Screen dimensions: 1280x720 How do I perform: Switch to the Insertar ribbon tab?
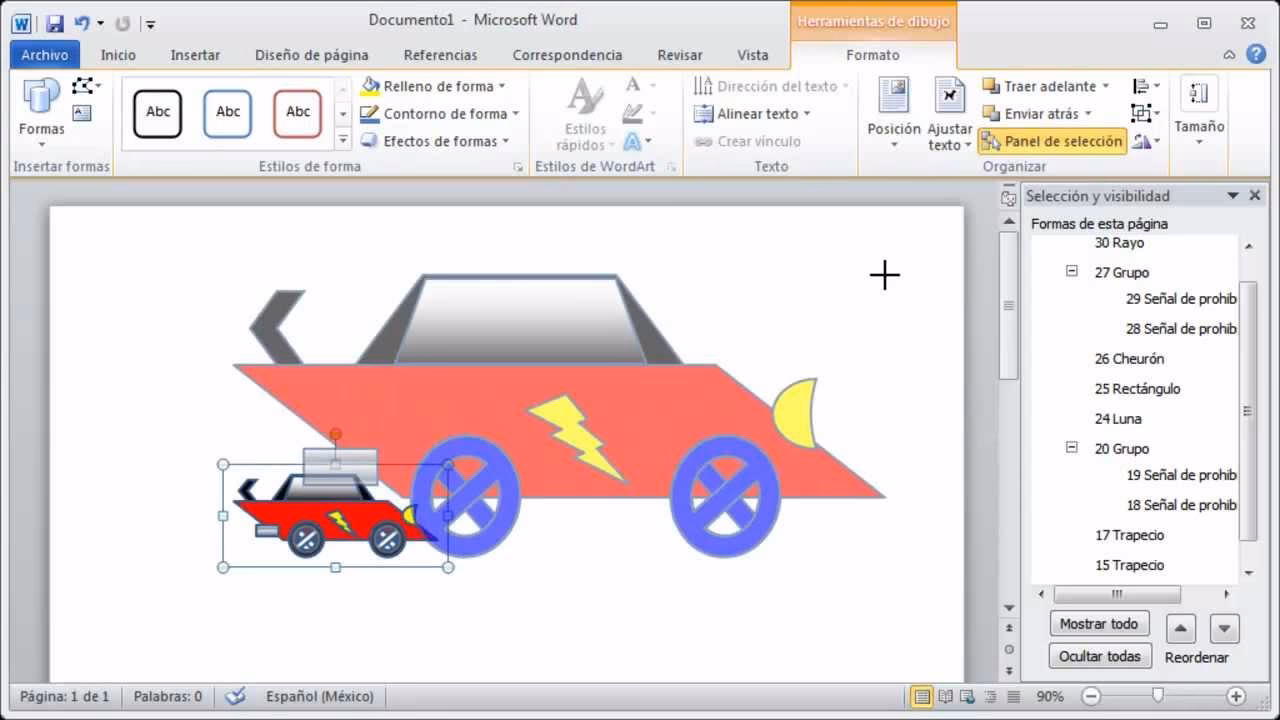click(195, 54)
